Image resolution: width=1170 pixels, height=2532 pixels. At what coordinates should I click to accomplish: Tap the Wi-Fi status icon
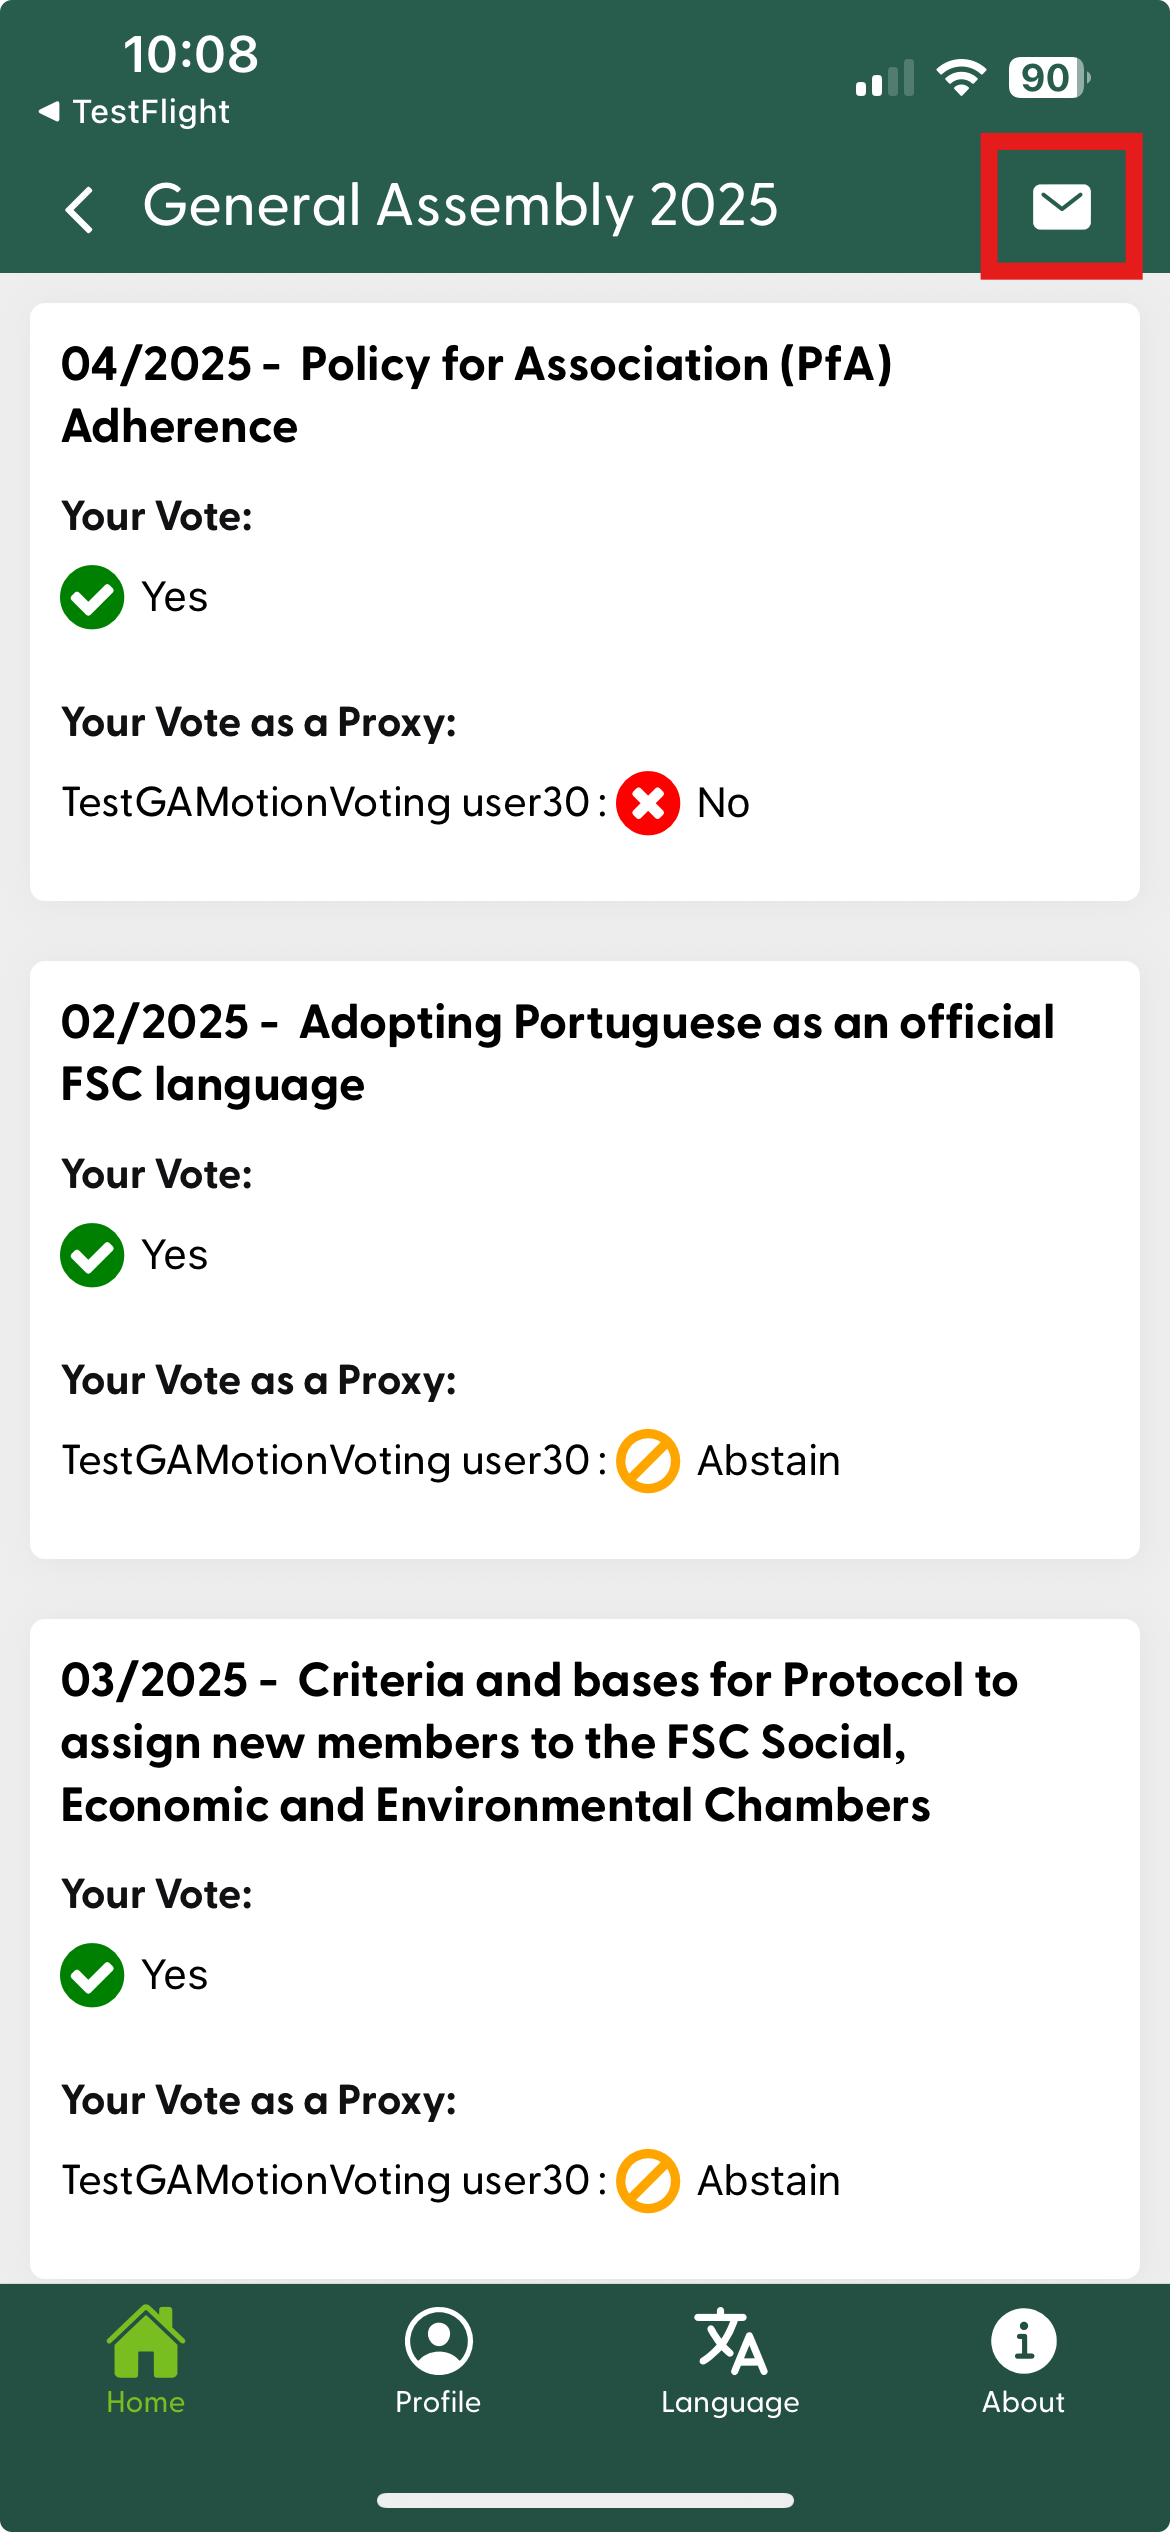(x=961, y=77)
